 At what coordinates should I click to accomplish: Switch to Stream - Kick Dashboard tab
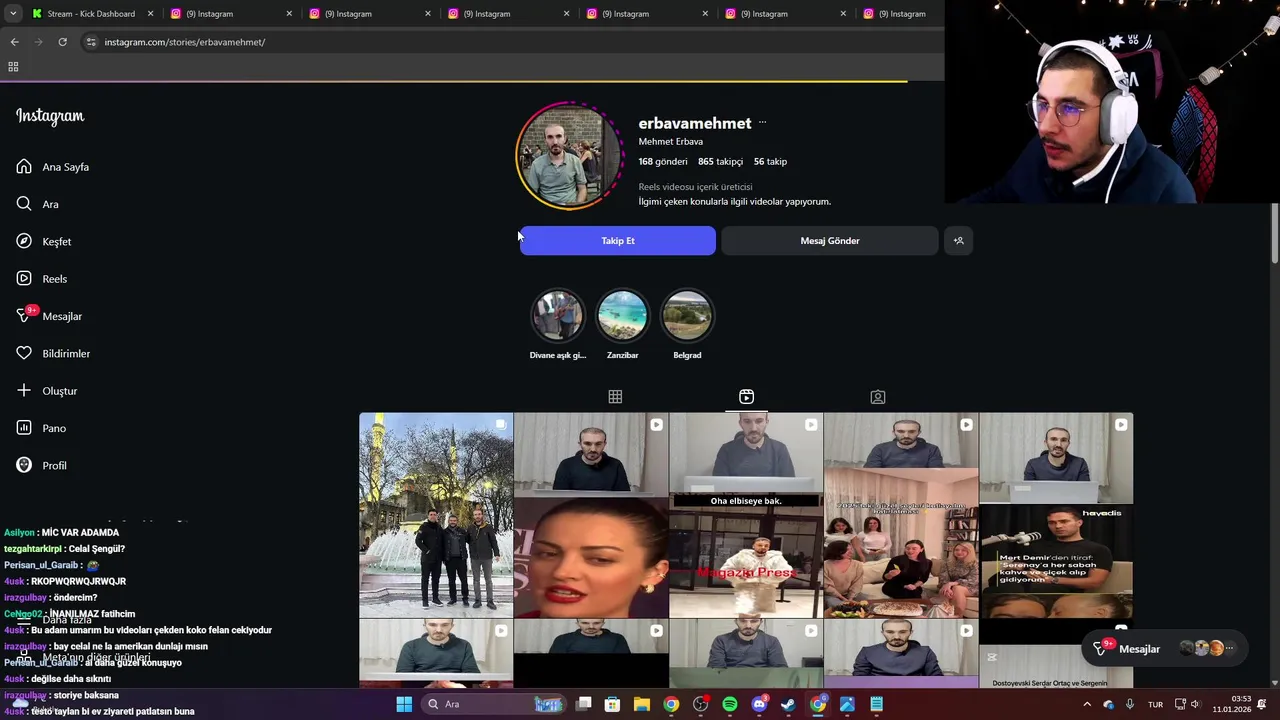tap(90, 14)
